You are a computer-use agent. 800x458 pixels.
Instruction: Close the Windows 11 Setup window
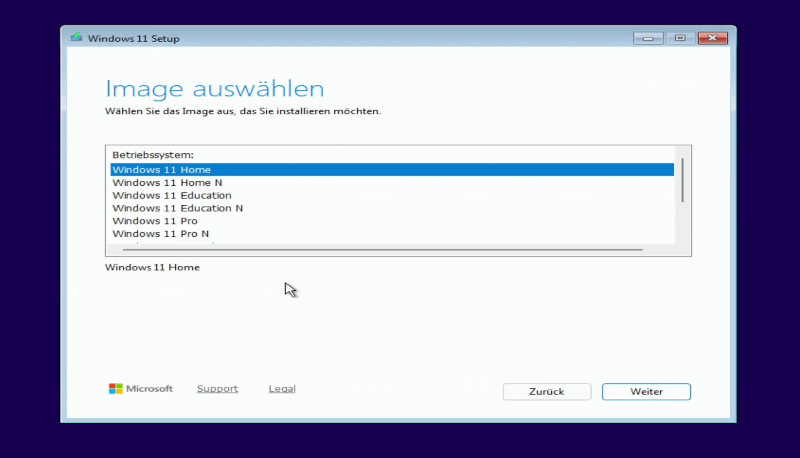pyautogui.click(x=712, y=38)
